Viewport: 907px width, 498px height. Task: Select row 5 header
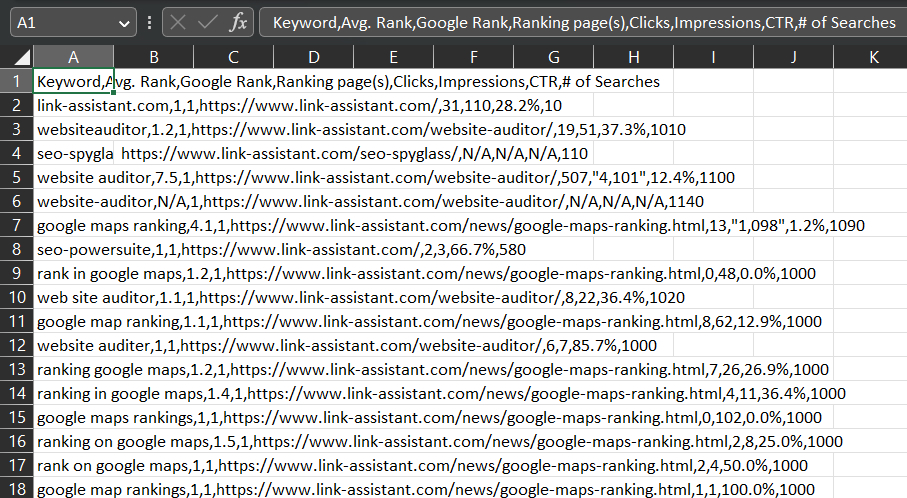coord(16,177)
